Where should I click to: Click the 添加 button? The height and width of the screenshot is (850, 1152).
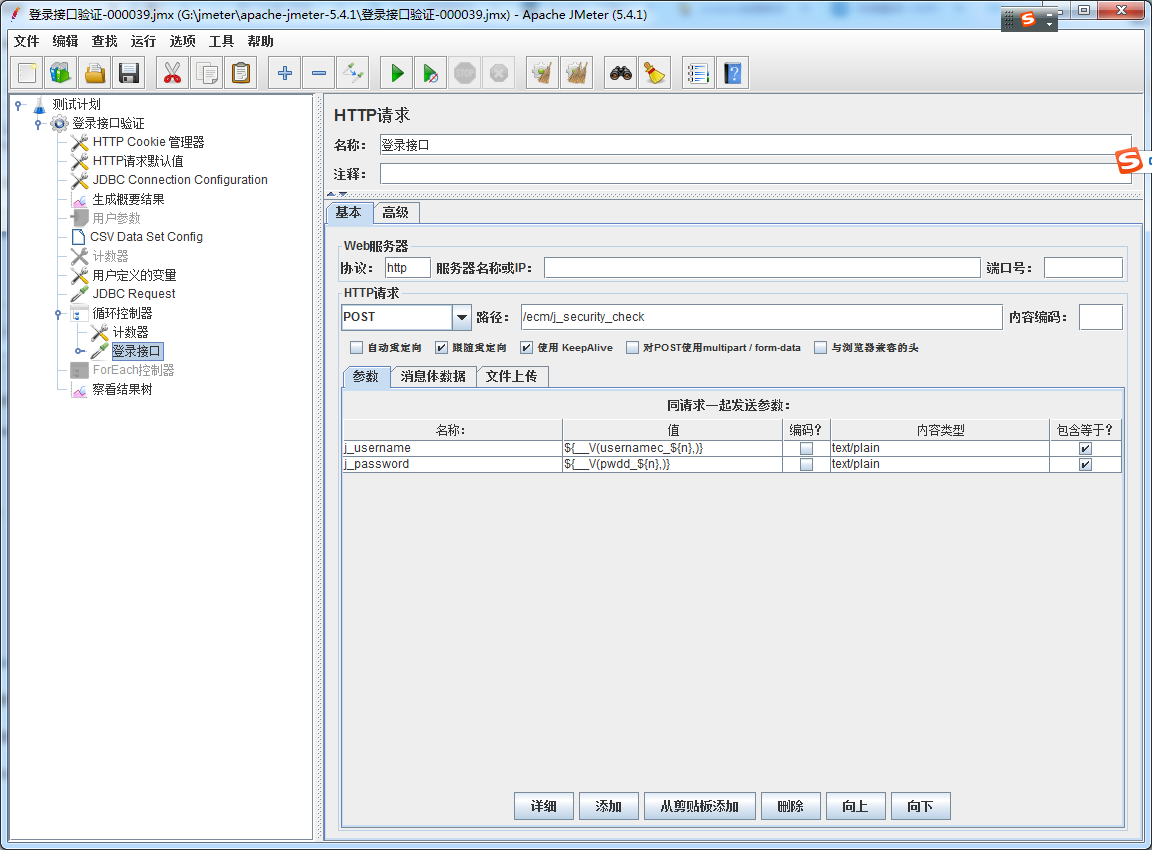pos(608,806)
